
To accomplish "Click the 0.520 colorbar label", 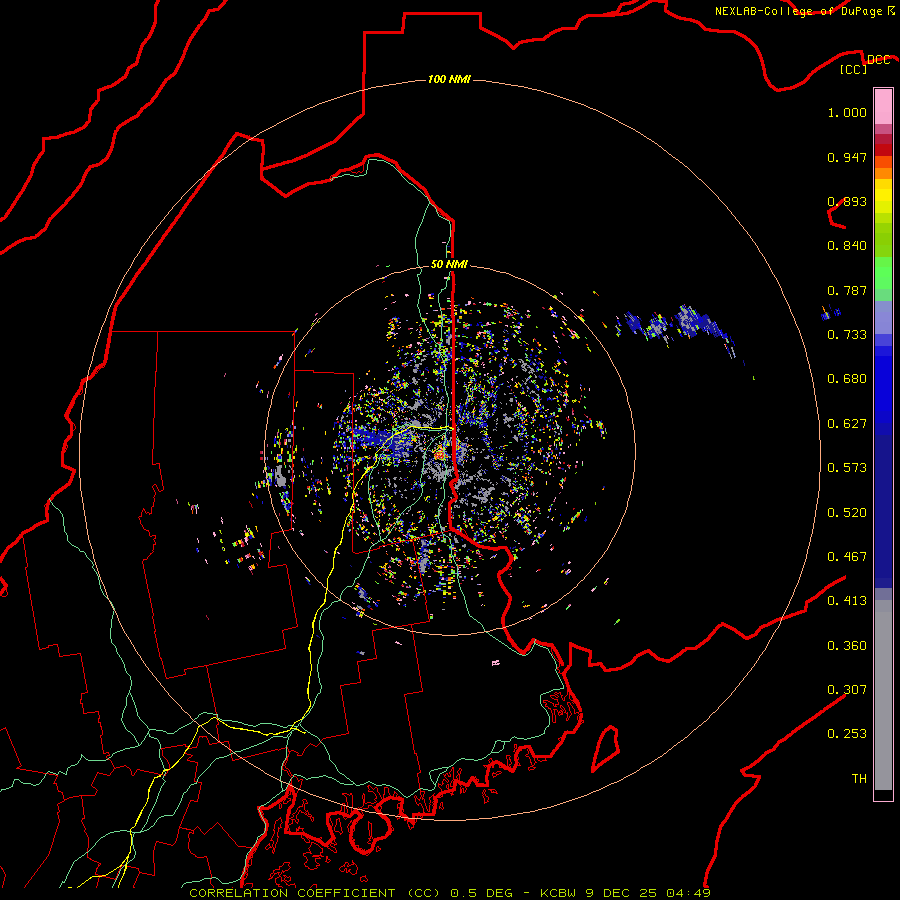I will [x=847, y=513].
